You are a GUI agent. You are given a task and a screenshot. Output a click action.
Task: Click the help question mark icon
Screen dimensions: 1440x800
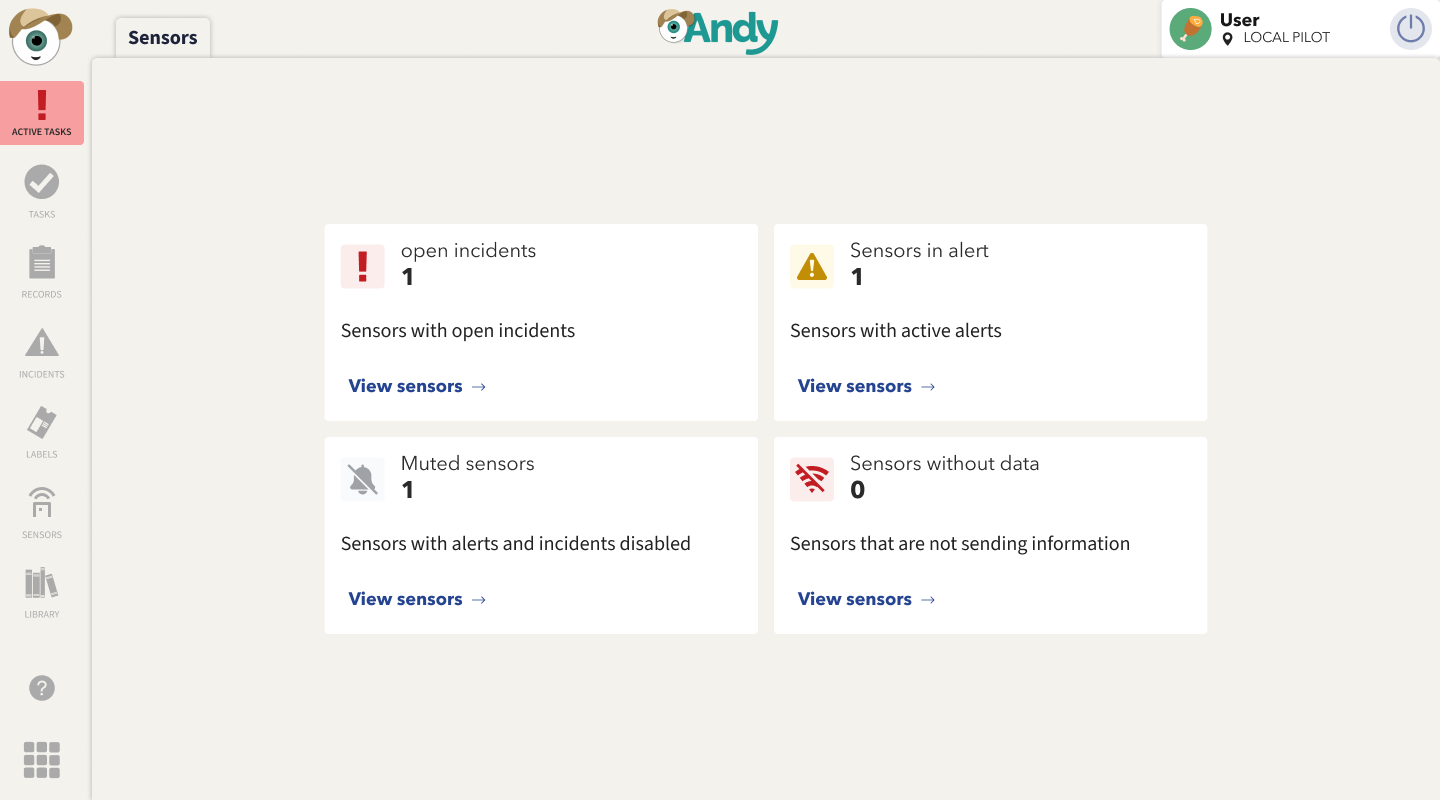click(x=42, y=688)
